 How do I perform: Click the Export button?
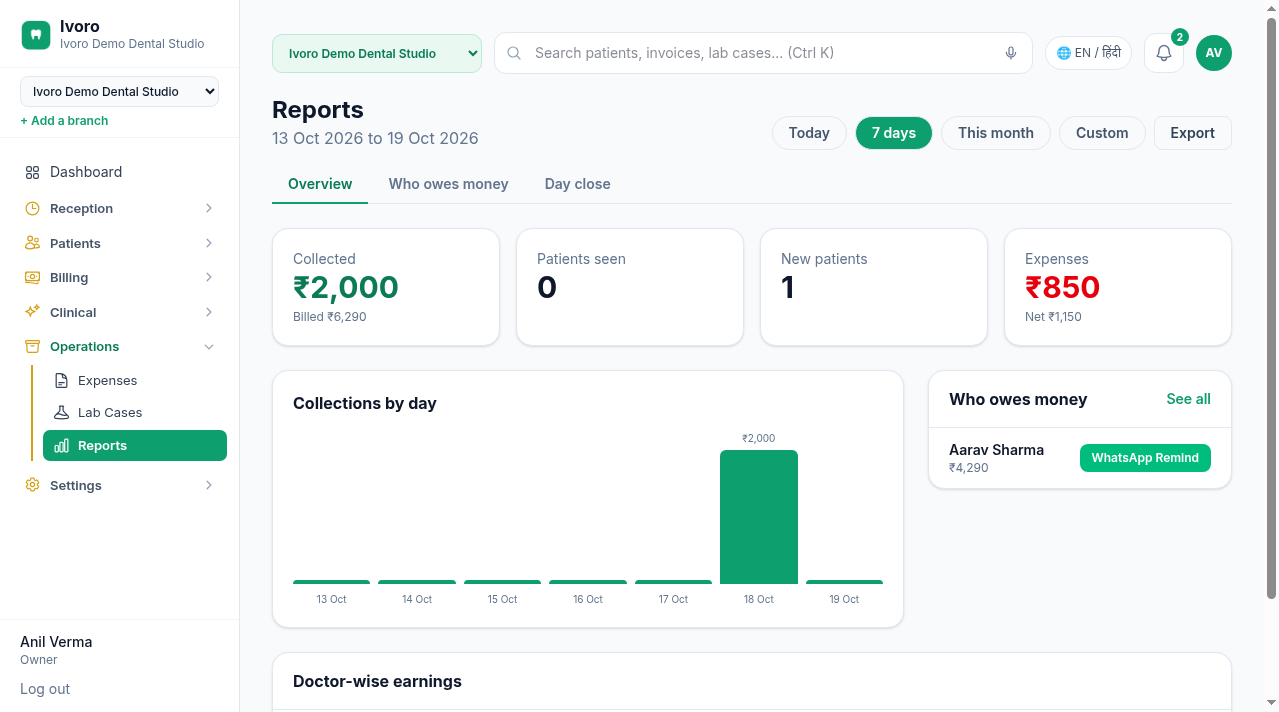click(1193, 133)
